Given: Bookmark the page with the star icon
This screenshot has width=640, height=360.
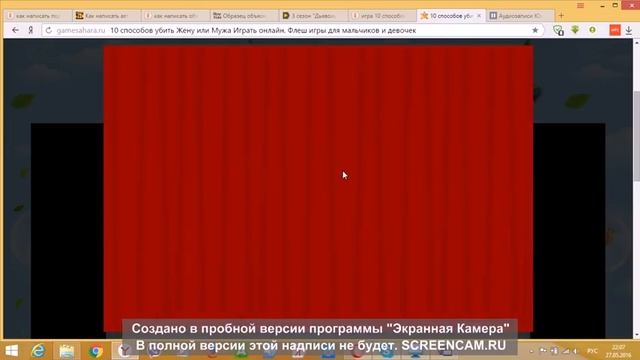Looking at the screenshot, I should [535, 30].
